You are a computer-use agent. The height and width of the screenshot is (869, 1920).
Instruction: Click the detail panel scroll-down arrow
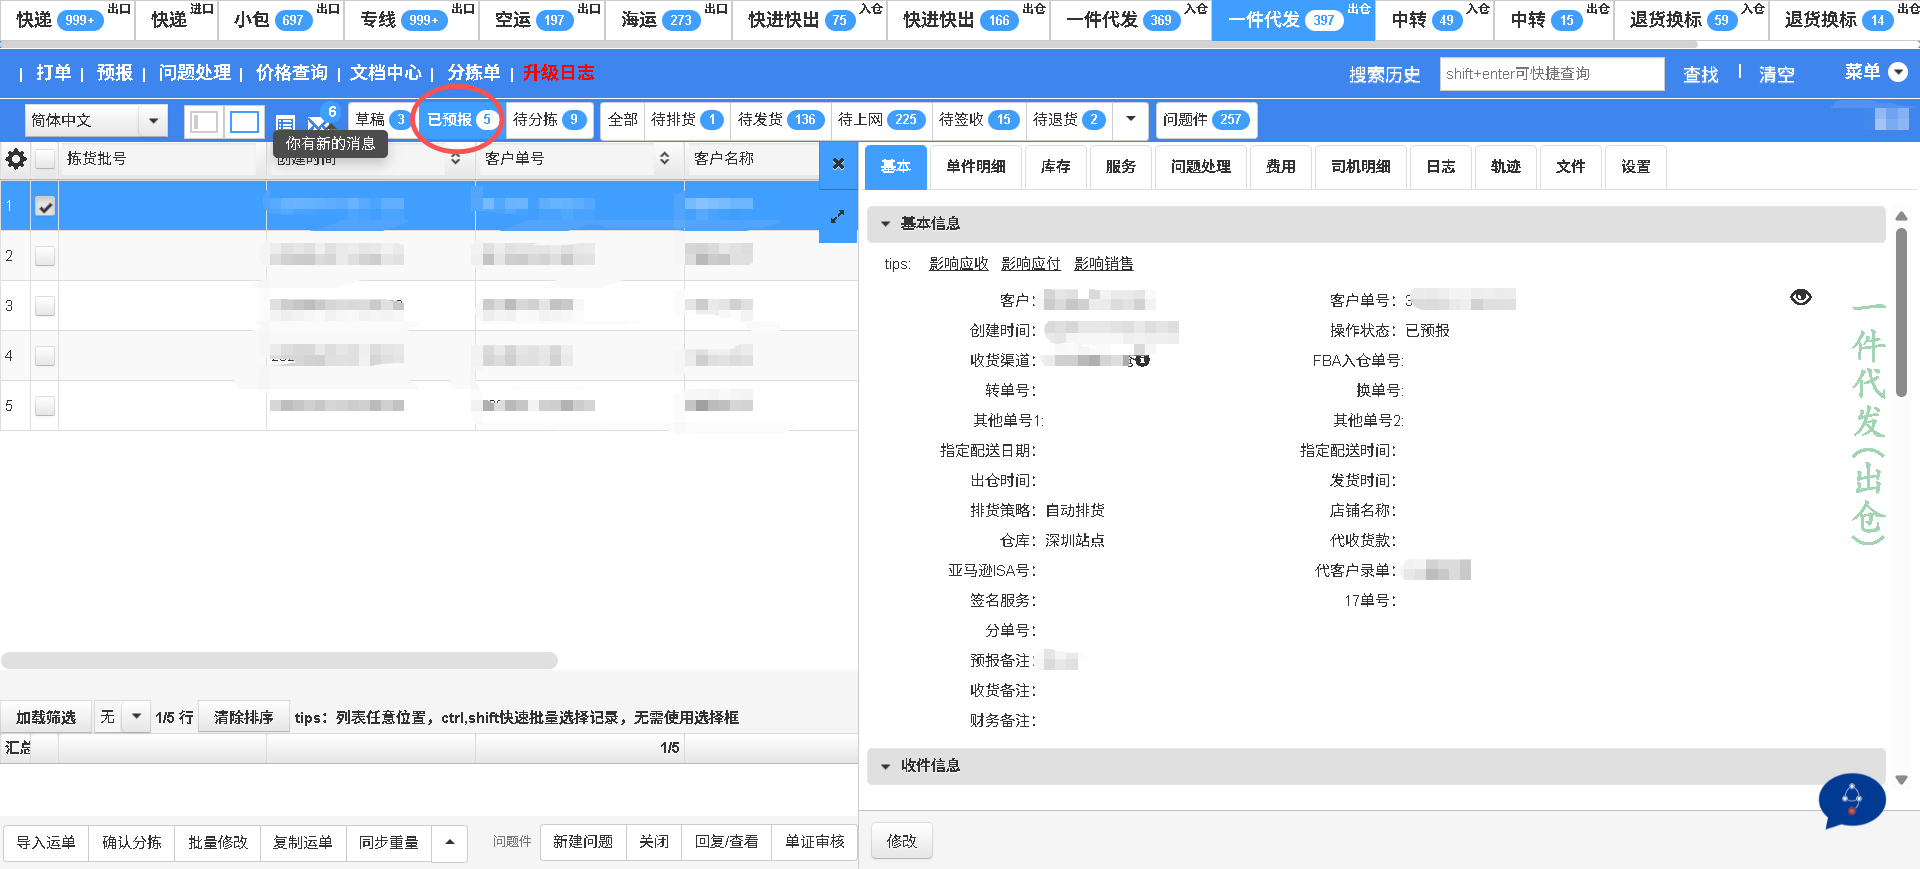[1901, 780]
